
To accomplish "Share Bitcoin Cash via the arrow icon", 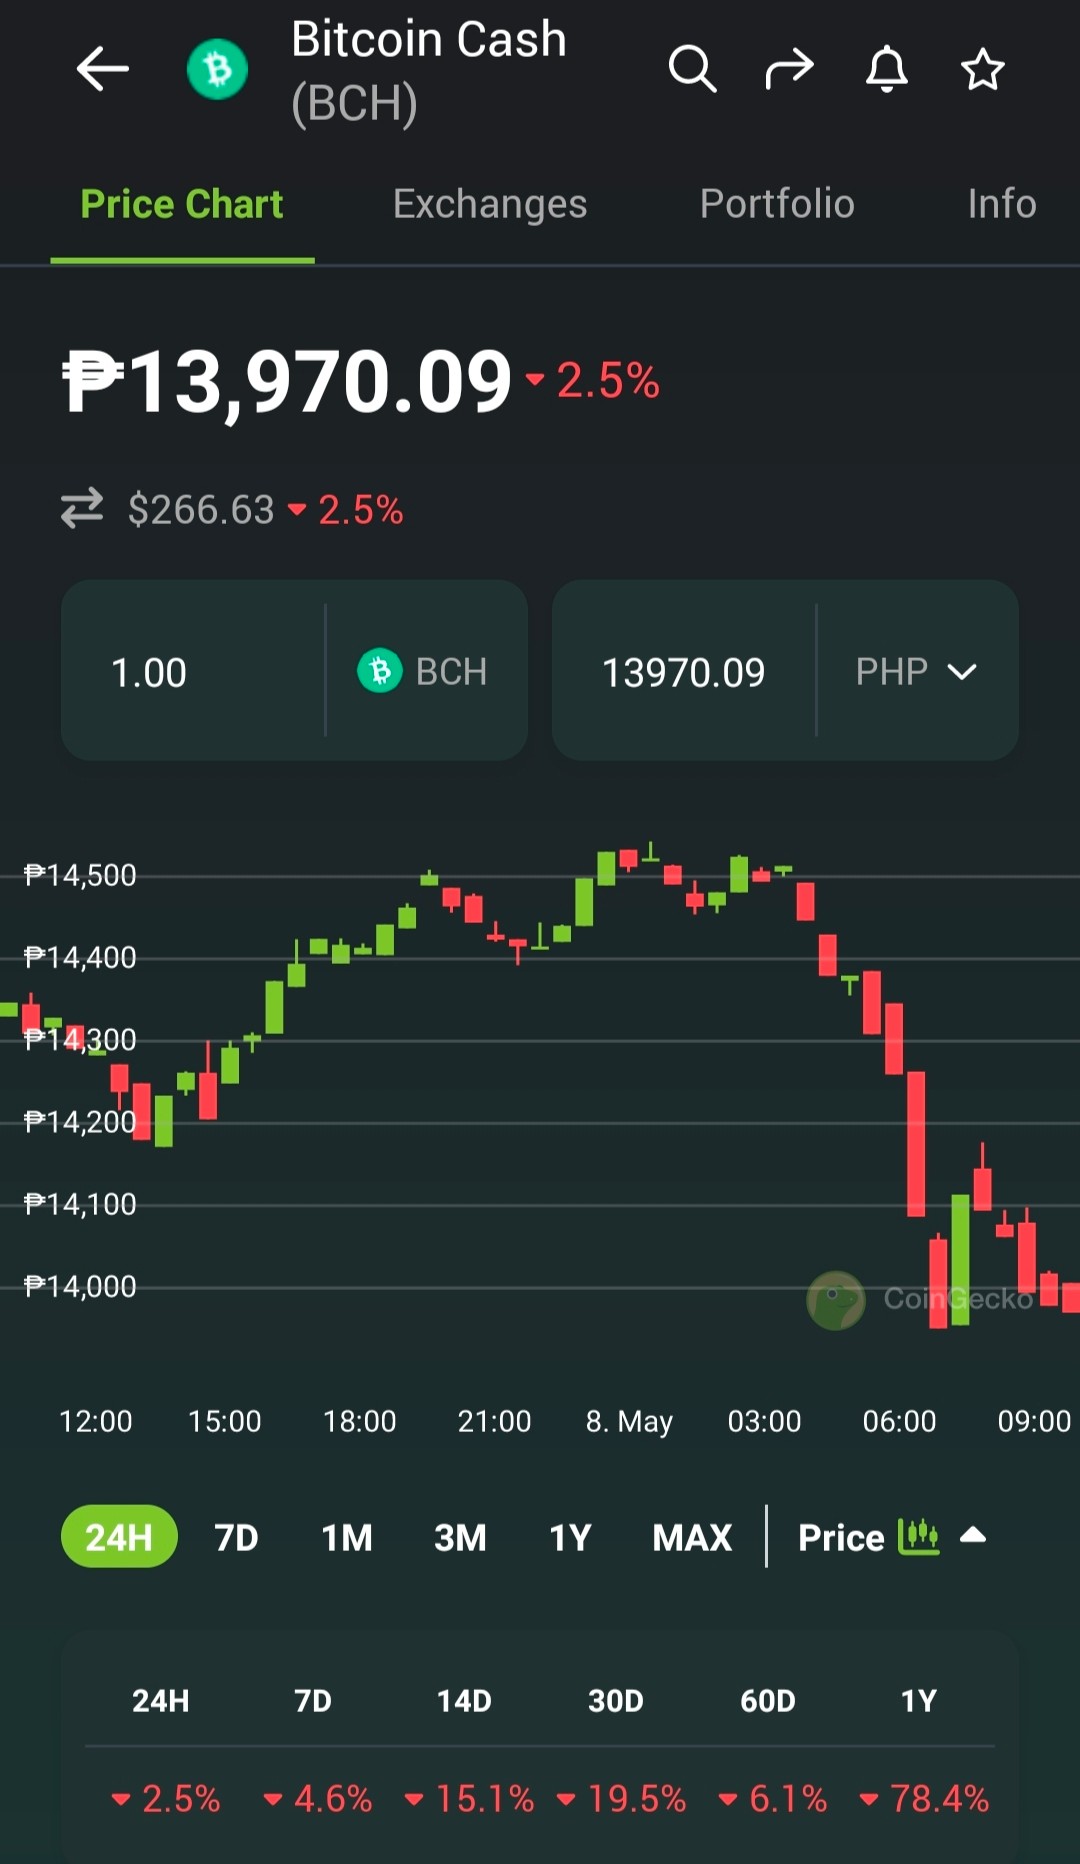I will click(790, 69).
